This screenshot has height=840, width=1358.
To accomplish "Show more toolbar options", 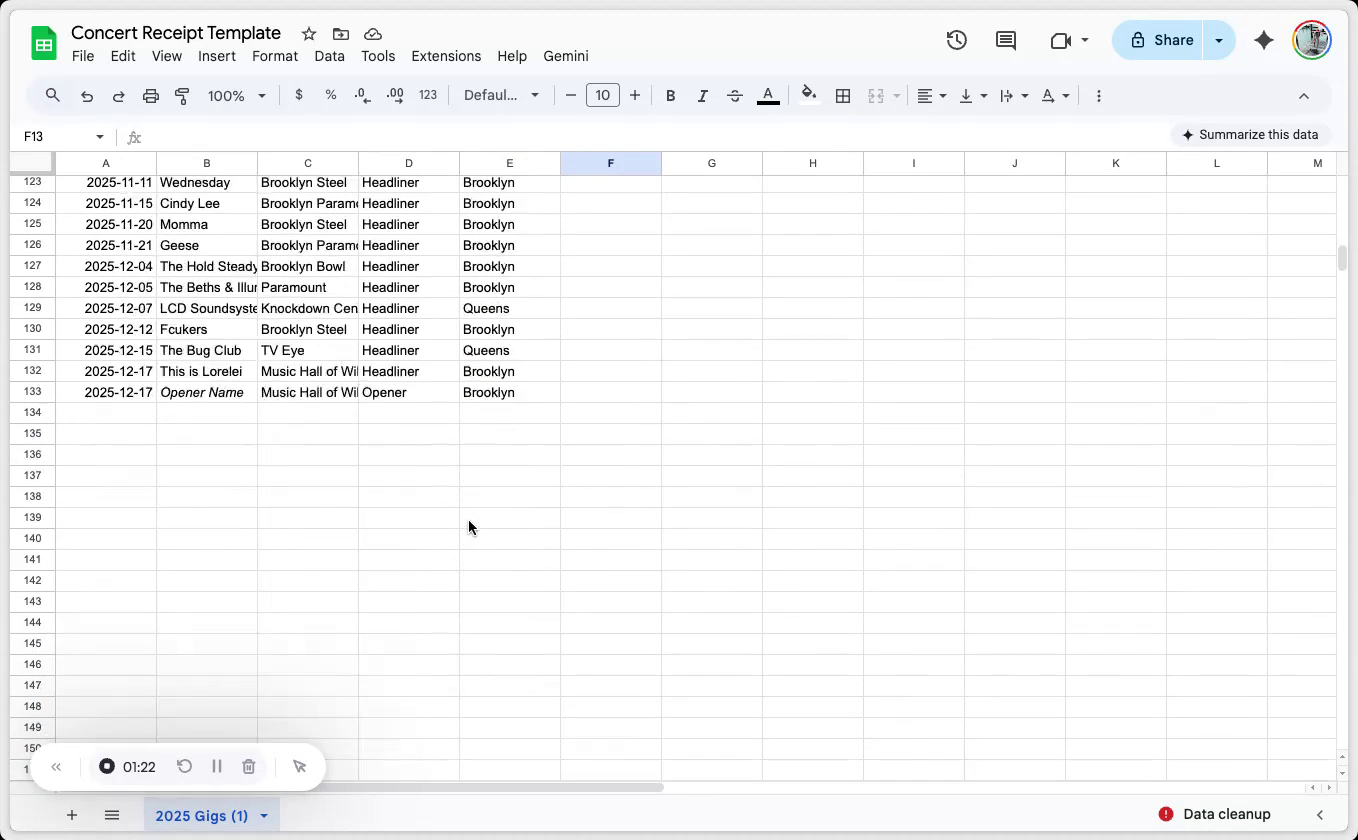I will tap(1099, 96).
